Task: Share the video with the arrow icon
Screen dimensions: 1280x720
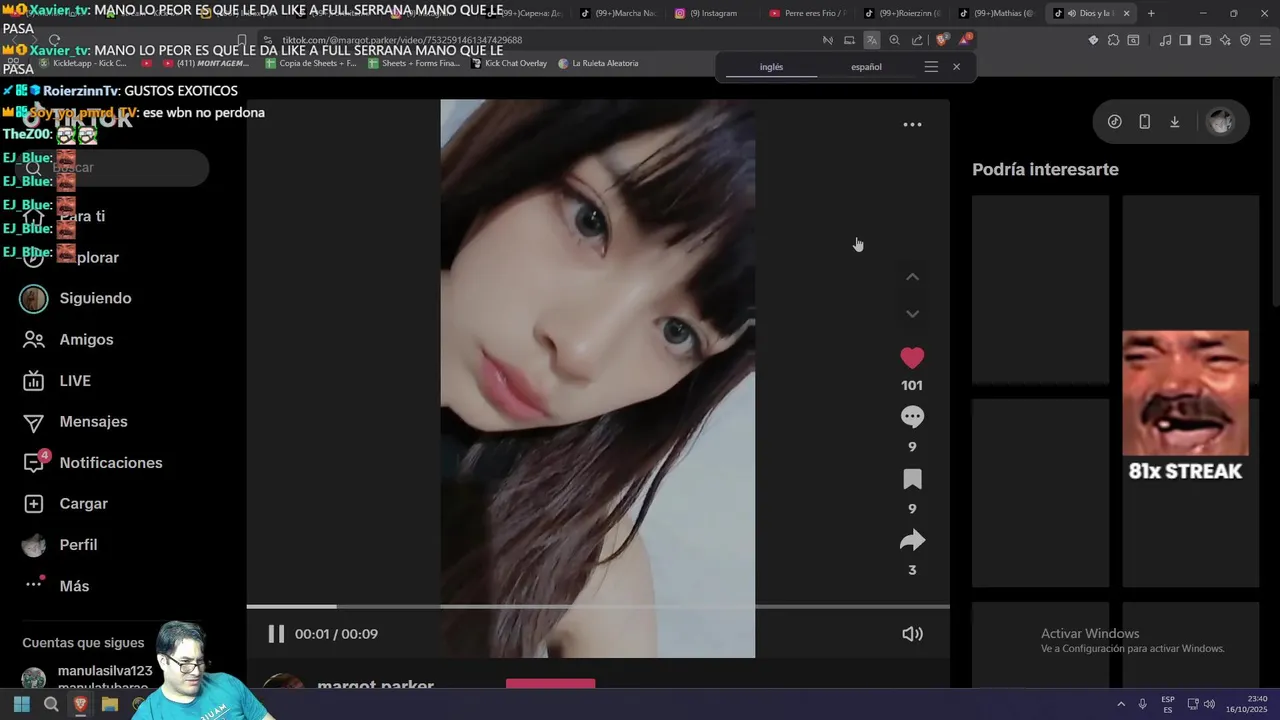Action: pyautogui.click(x=912, y=541)
